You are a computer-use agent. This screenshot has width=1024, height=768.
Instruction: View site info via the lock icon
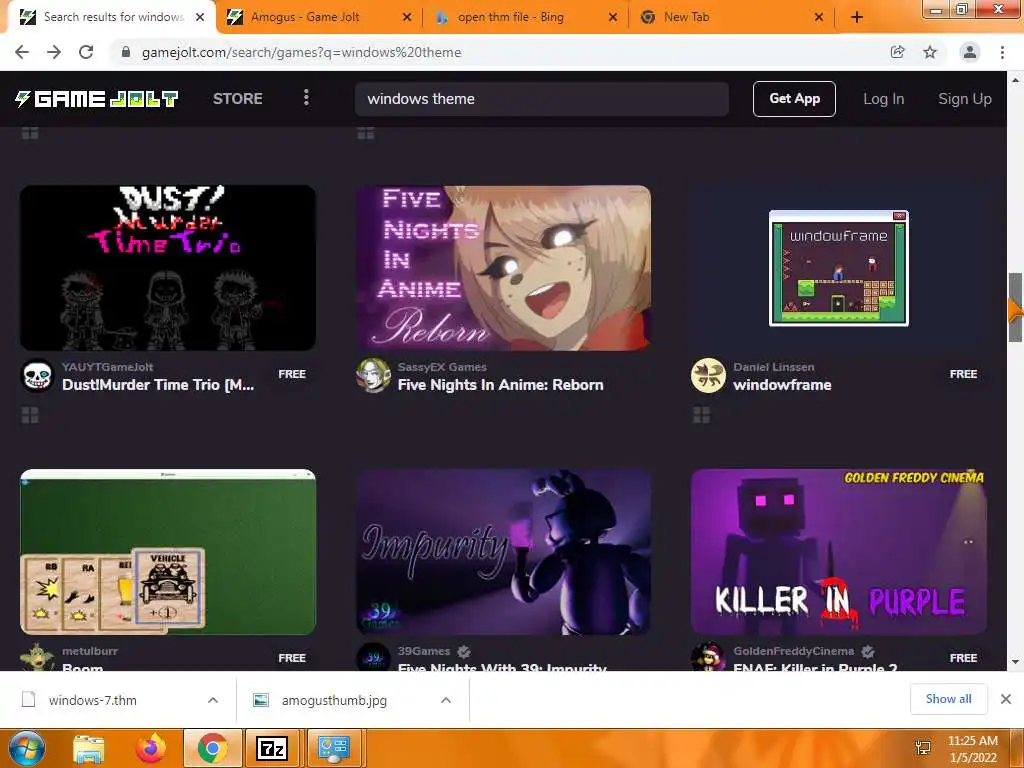(x=126, y=52)
